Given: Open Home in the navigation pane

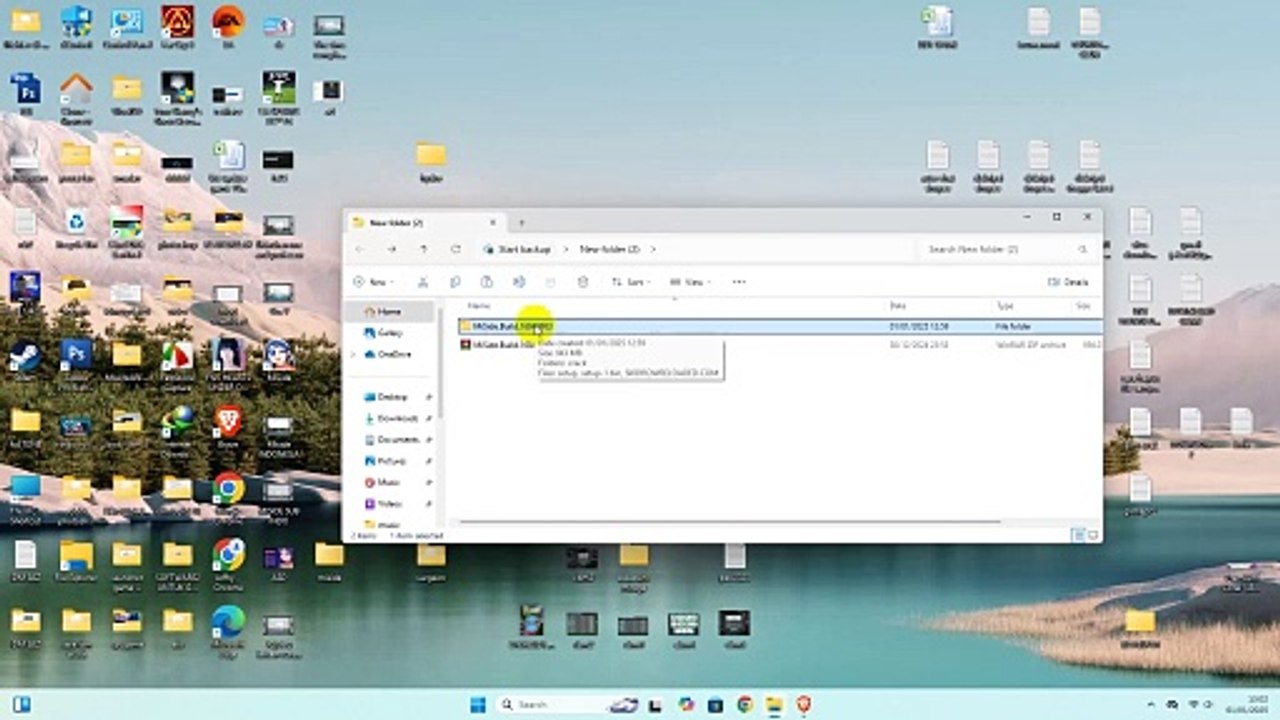Looking at the screenshot, I should pos(389,312).
